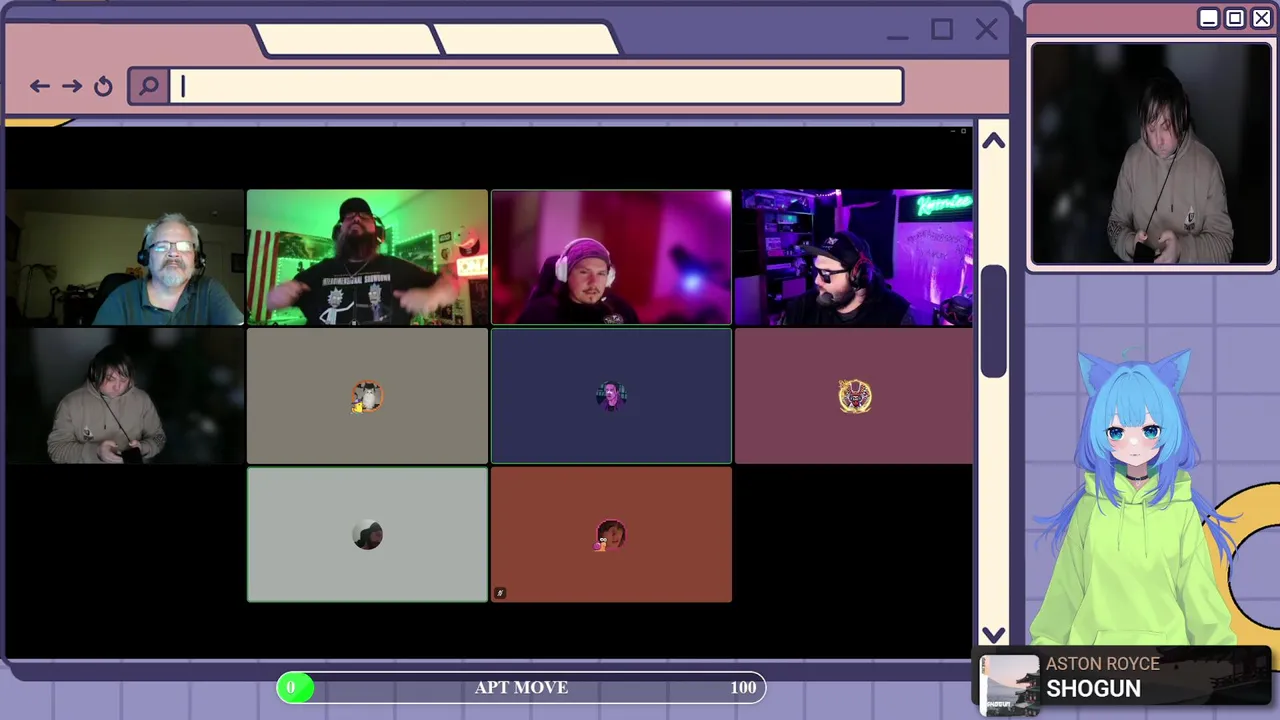Switch to the second blank browser tab
Viewport: 1280px width, 720px height.
(528, 39)
